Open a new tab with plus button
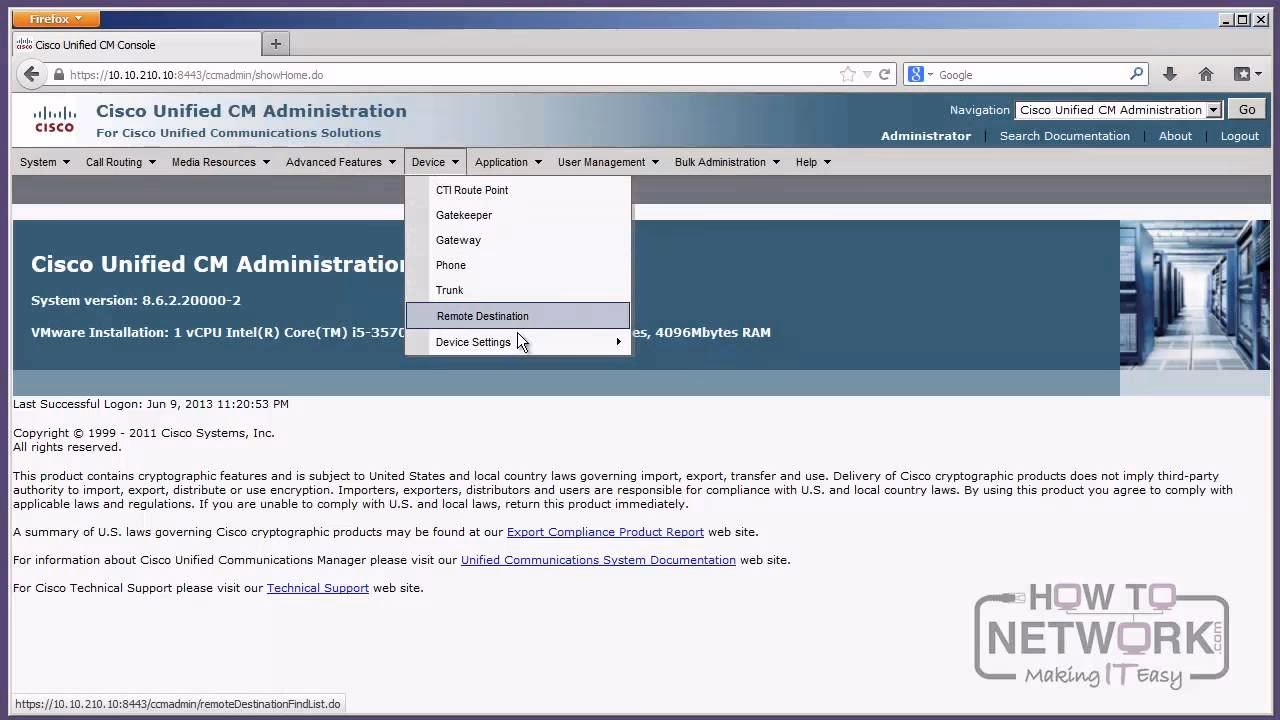Image resolution: width=1280 pixels, height=720 pixels. coord(276,44)
